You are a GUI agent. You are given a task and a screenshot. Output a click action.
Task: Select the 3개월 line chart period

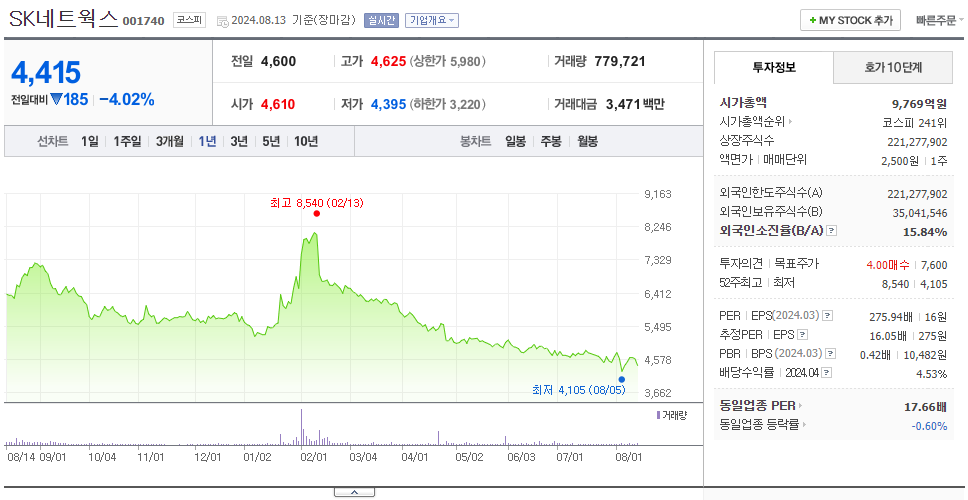pos(170,141)
